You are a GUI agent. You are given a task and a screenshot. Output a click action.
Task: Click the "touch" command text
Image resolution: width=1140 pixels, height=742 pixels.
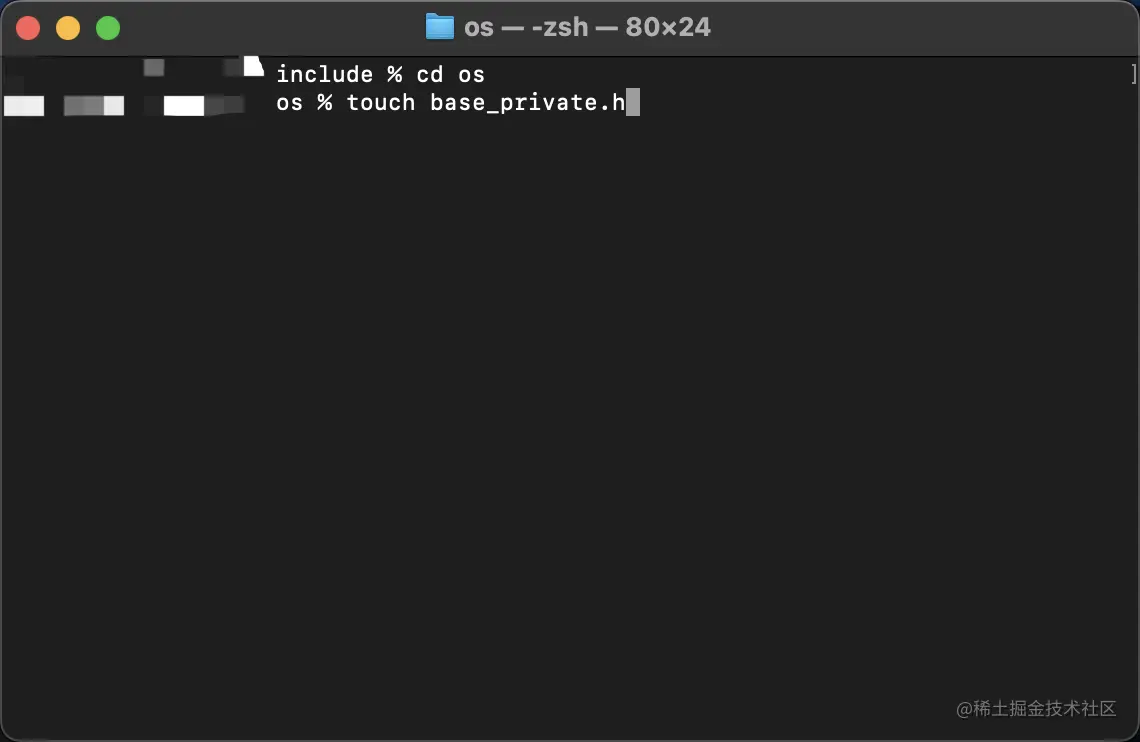(x=380, y=102)
